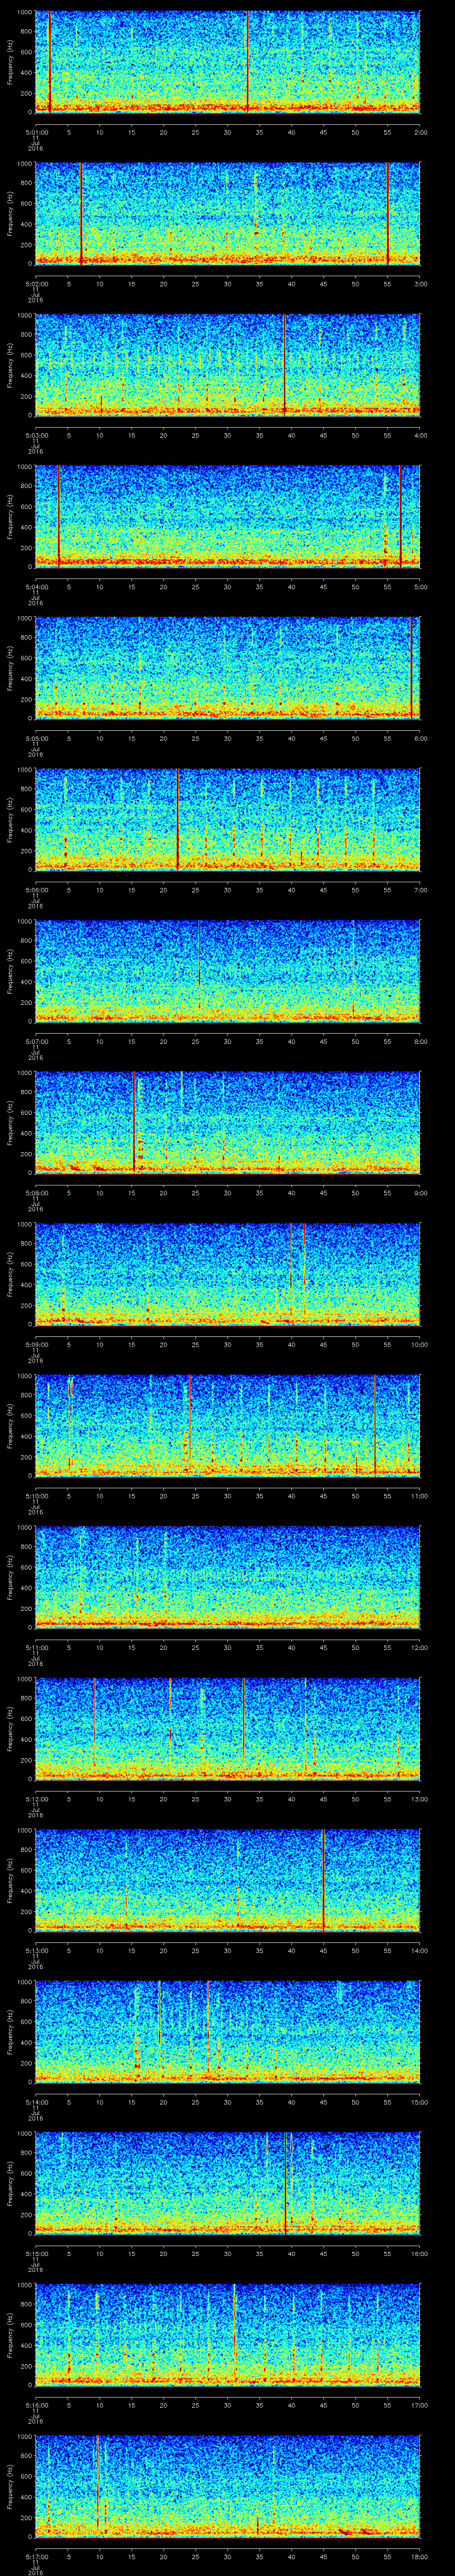Choose the spectrogram panel starting at 5:16:00
The image size is (455, 2576).
point(228,2335)
